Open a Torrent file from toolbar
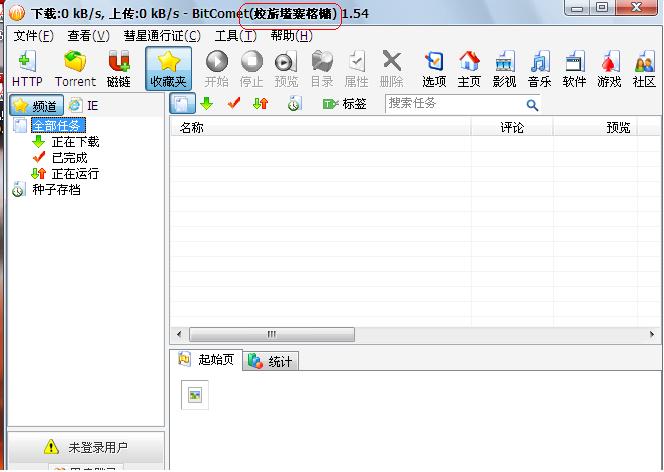Screen dimensions: 664x472 tap(75, 69)
